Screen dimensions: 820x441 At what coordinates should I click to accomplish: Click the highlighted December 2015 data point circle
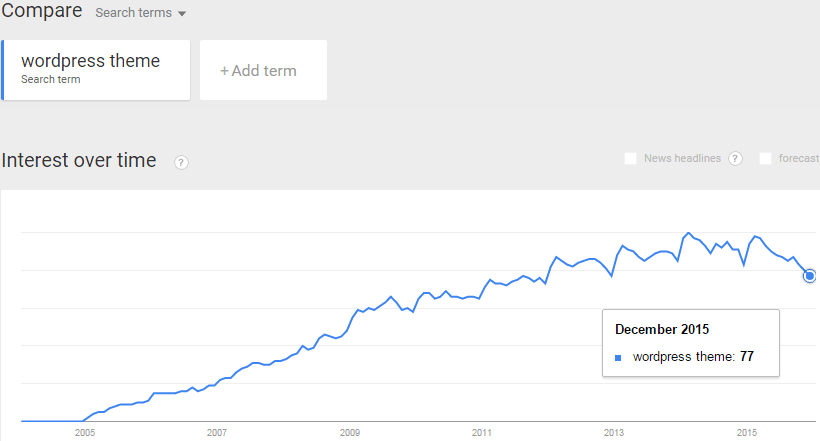tap(809, 275)
